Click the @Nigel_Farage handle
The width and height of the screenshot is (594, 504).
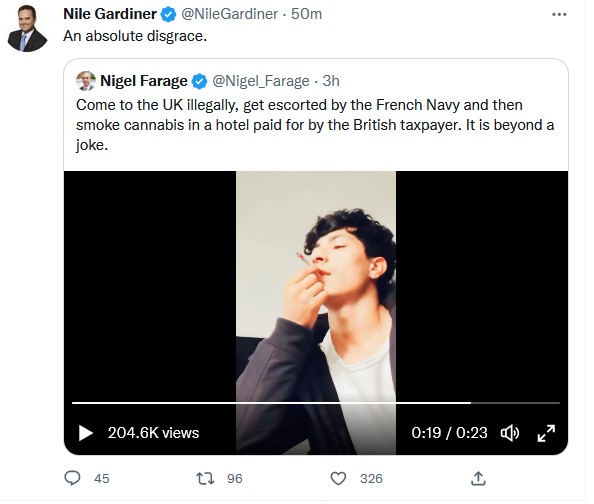click(x=261, y=81)
